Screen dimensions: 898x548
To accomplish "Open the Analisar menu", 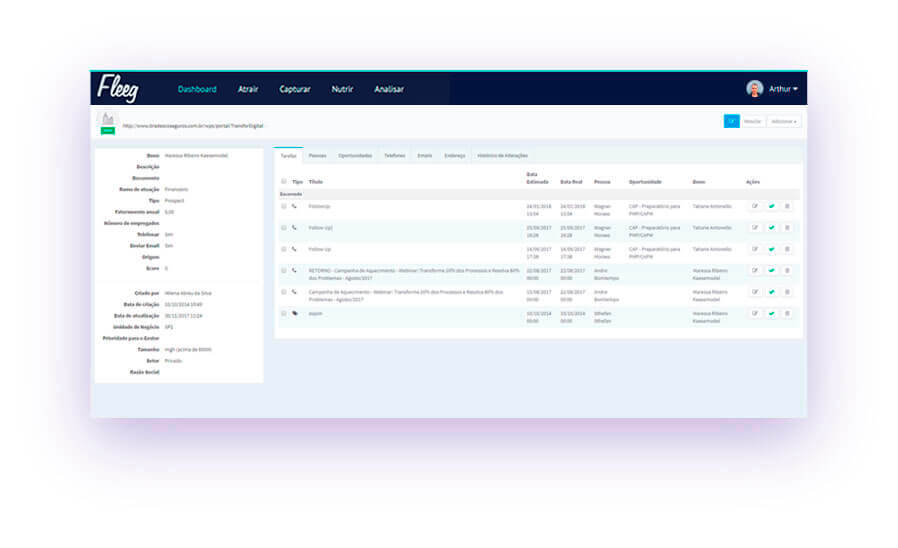I will tap(389, 89).
